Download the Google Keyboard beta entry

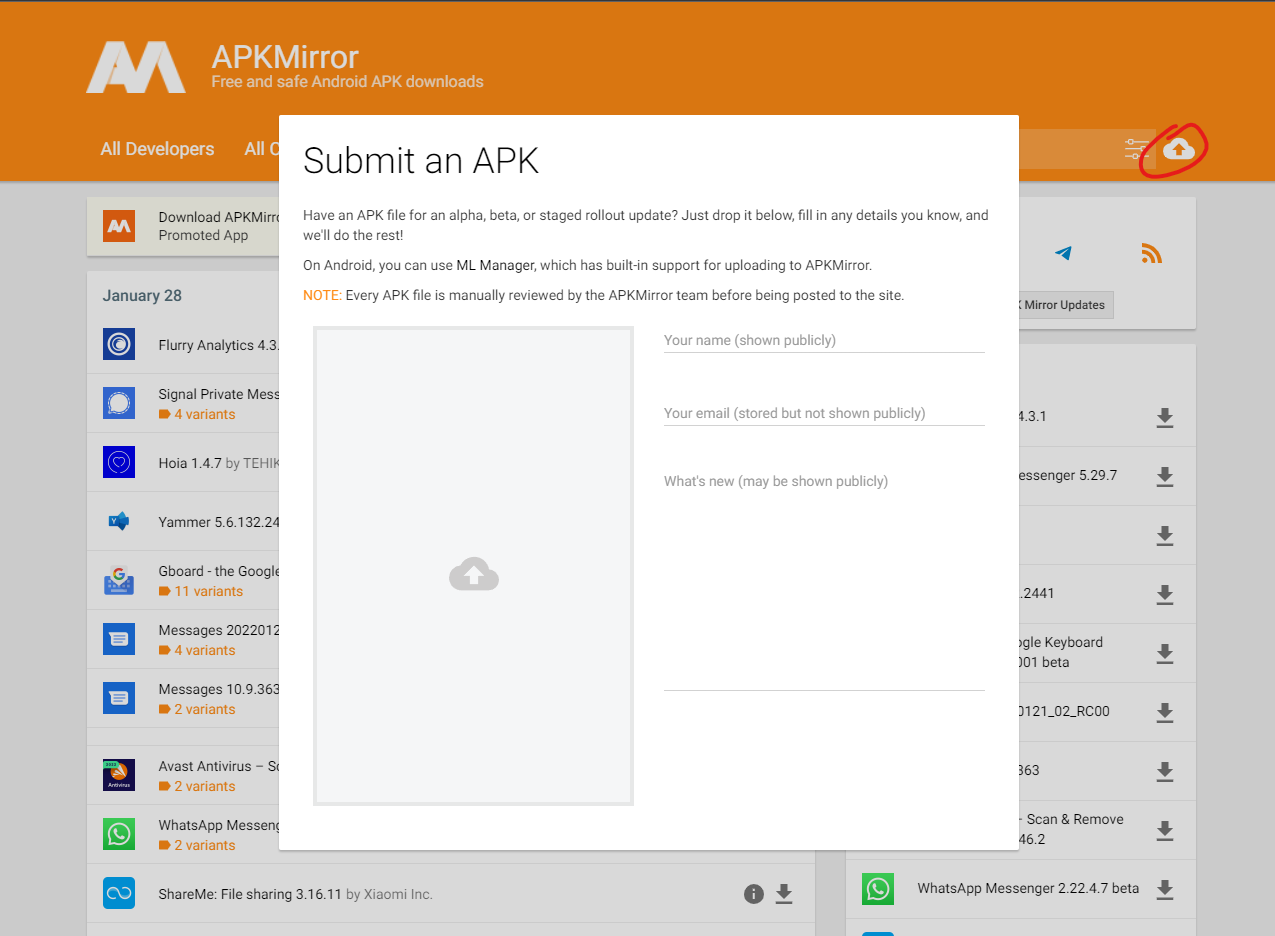click(1165, 653)
